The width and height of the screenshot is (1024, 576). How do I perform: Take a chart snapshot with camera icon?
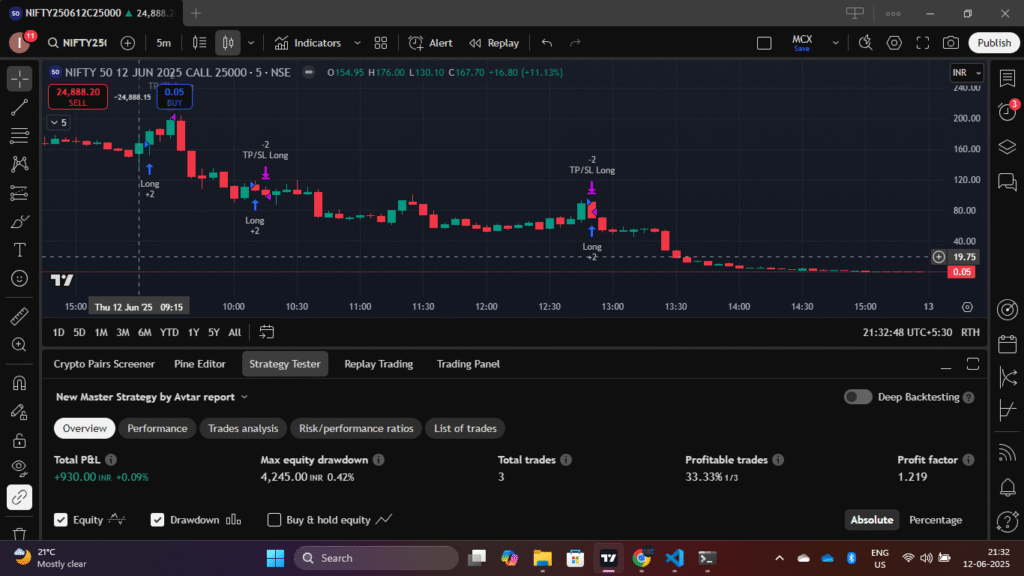click(x=951, y=43)
